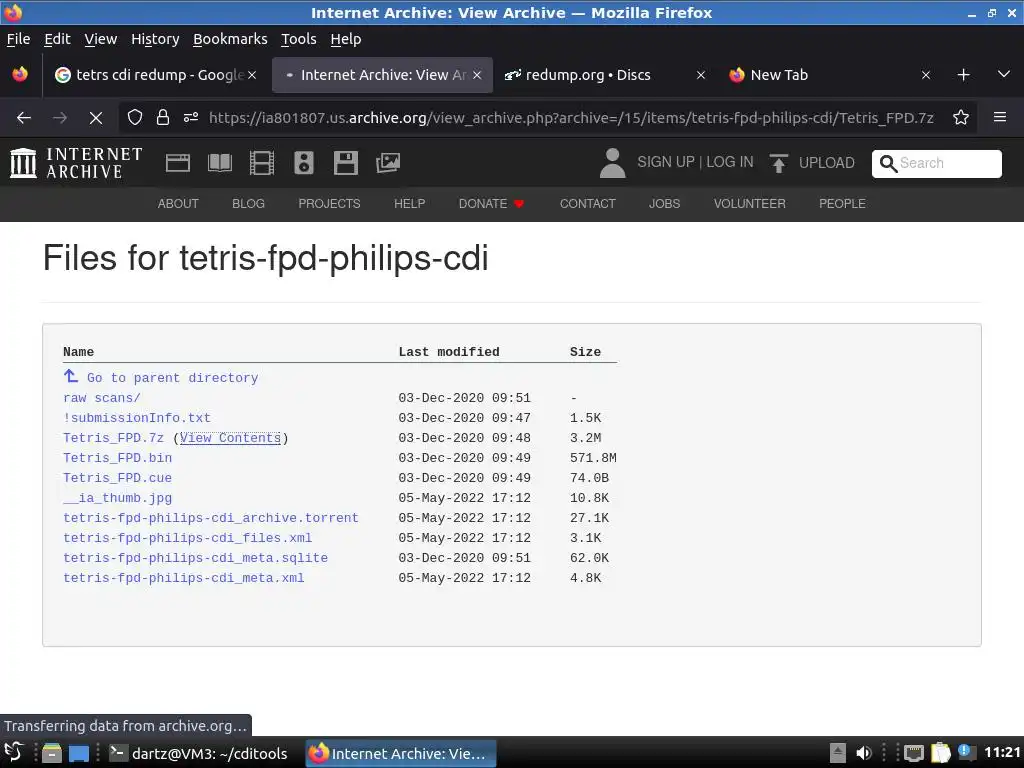Go back with the browser back arrow

click(24, 118)
